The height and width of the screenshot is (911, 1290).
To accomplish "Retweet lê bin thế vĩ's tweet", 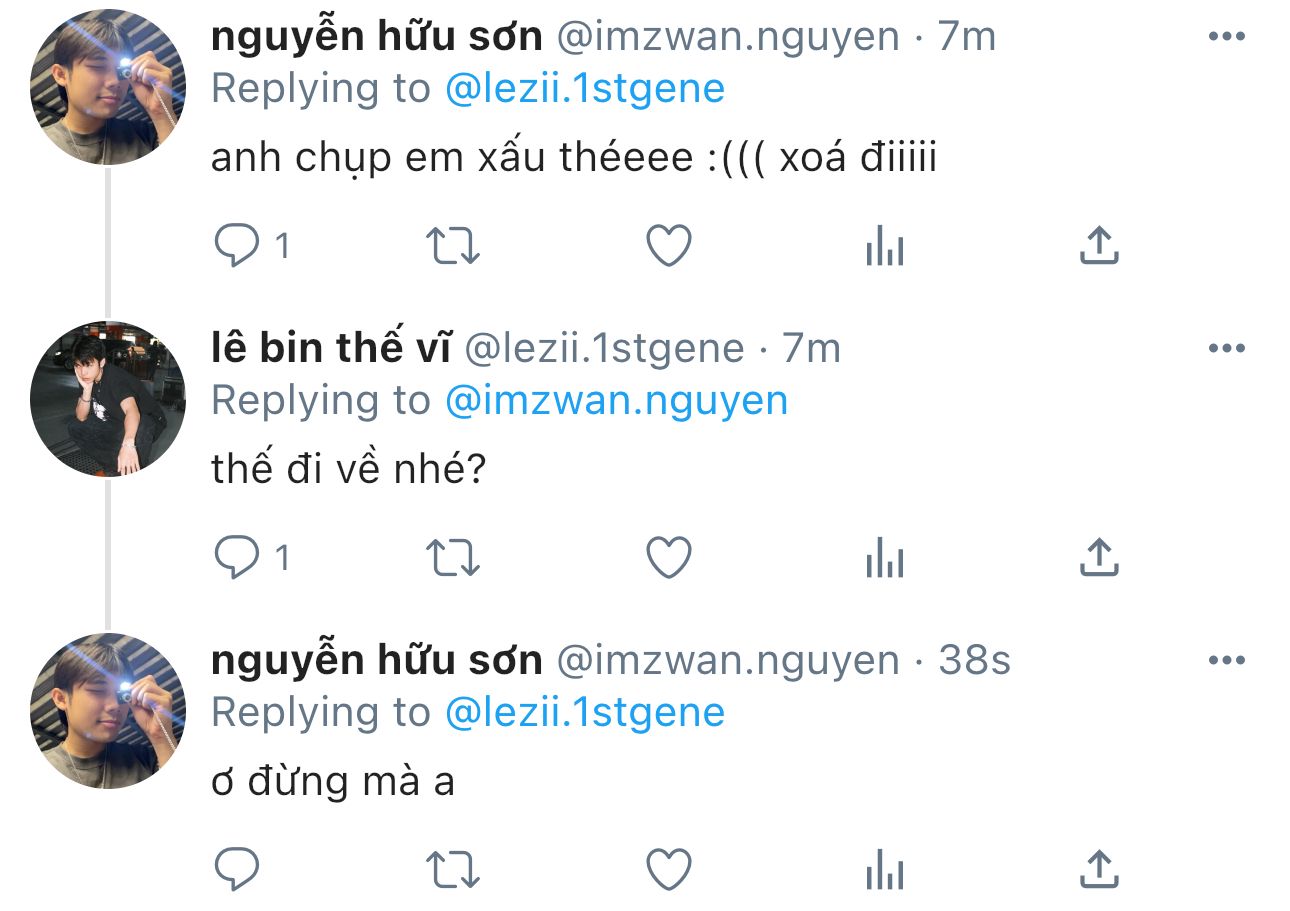I will point(453,557).
